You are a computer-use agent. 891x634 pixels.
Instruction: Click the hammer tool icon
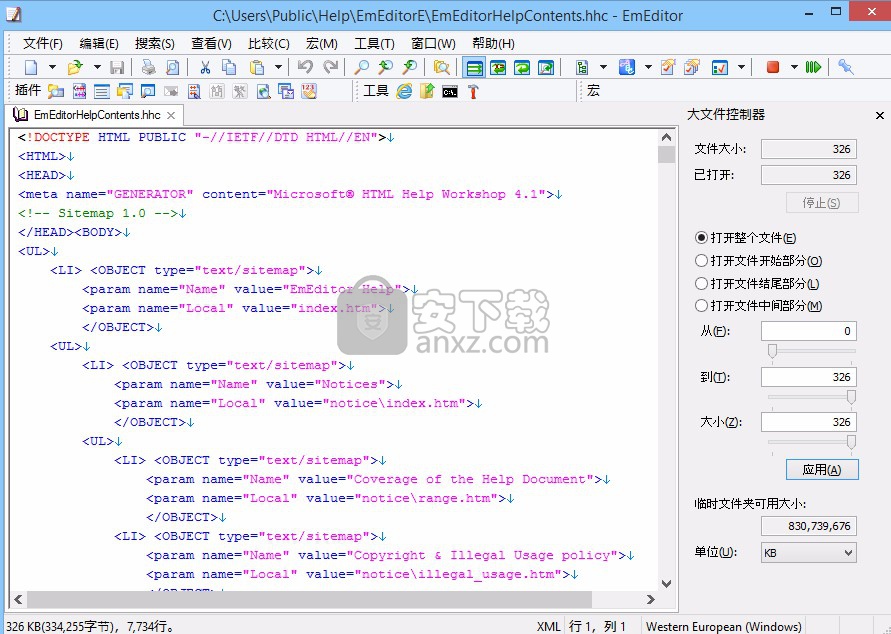tap(473, 91)
